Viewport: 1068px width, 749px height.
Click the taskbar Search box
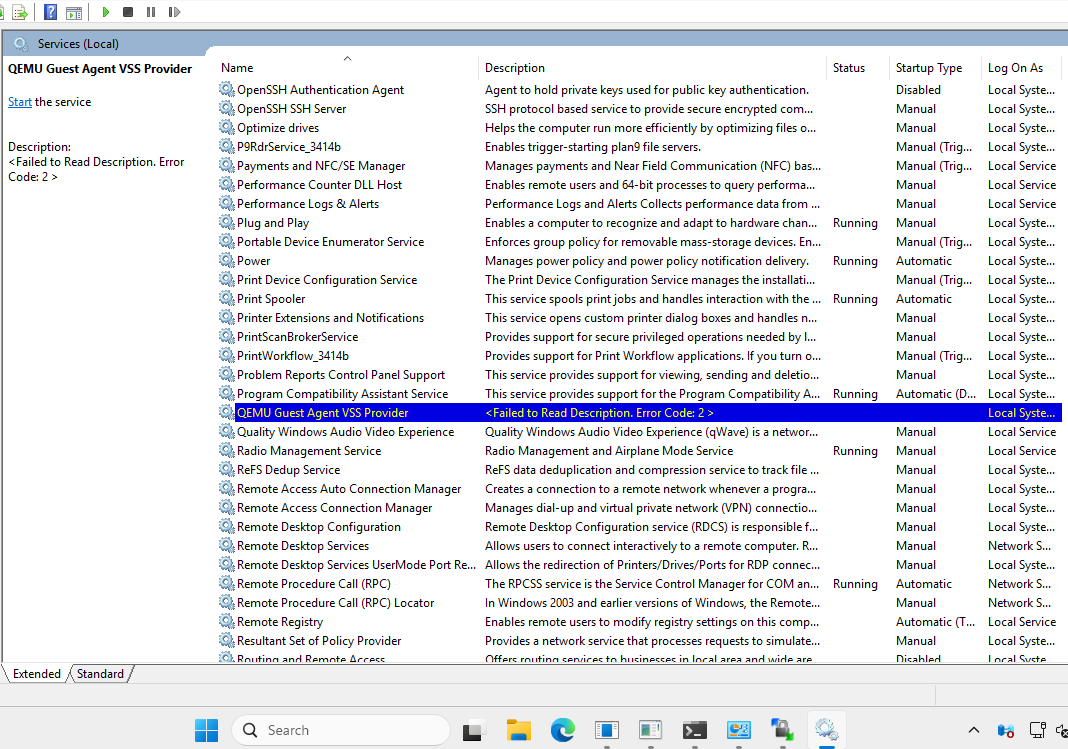point(341,730)
